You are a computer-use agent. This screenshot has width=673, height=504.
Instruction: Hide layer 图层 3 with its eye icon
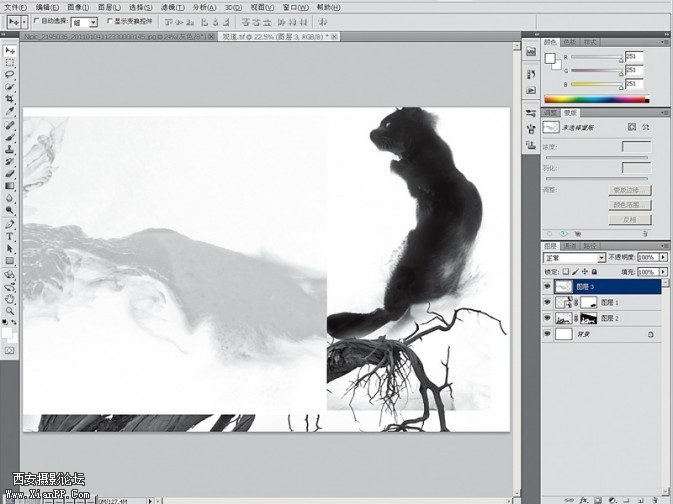547,286
